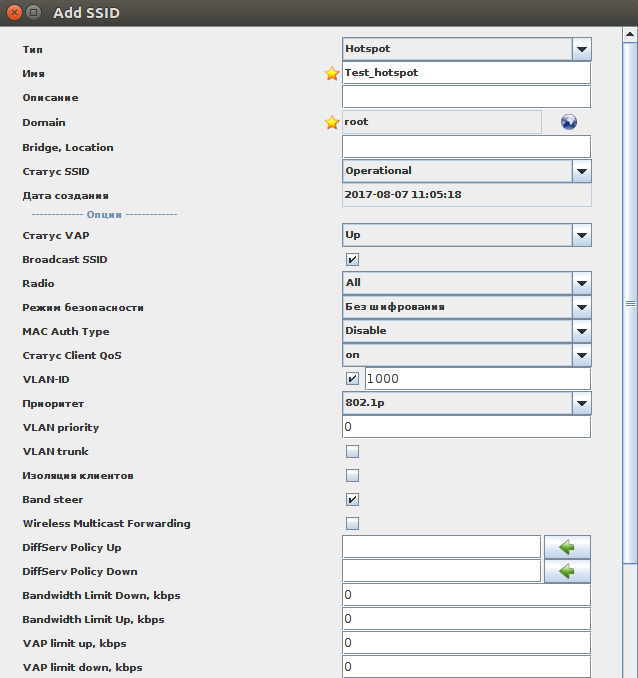
Task: Click the globe icon next to Domain
Action: [x=569, y=122]
